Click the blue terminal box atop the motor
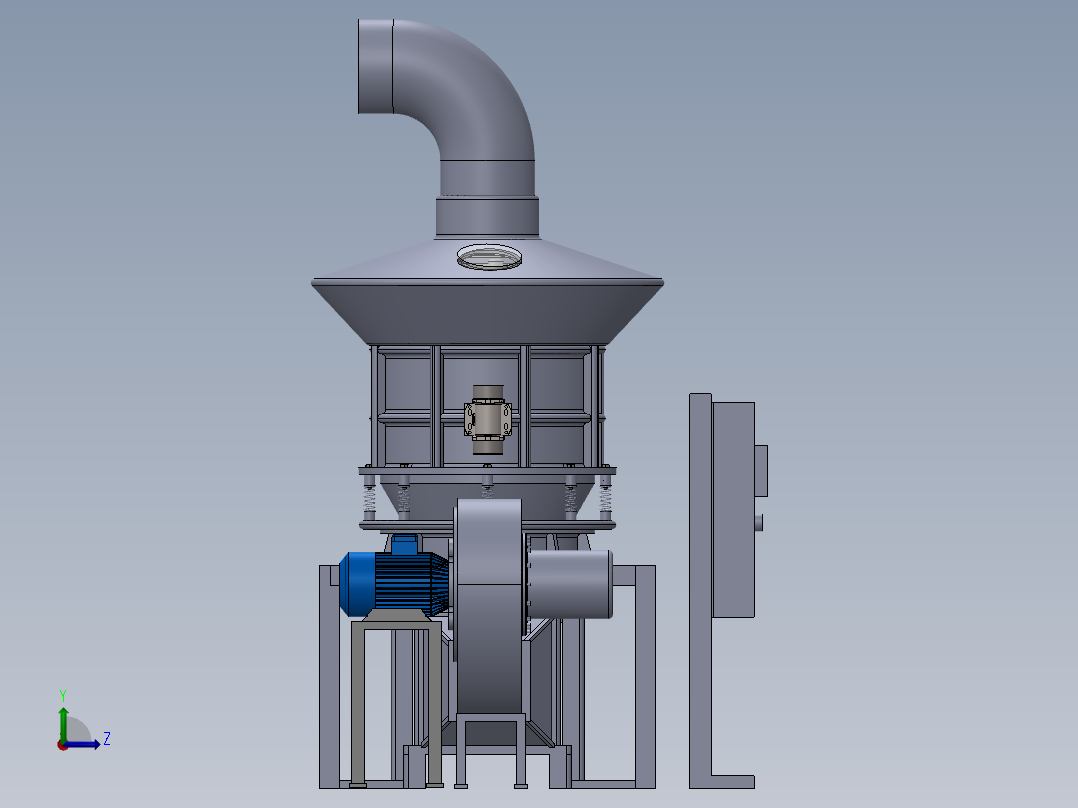 (404, 544)
